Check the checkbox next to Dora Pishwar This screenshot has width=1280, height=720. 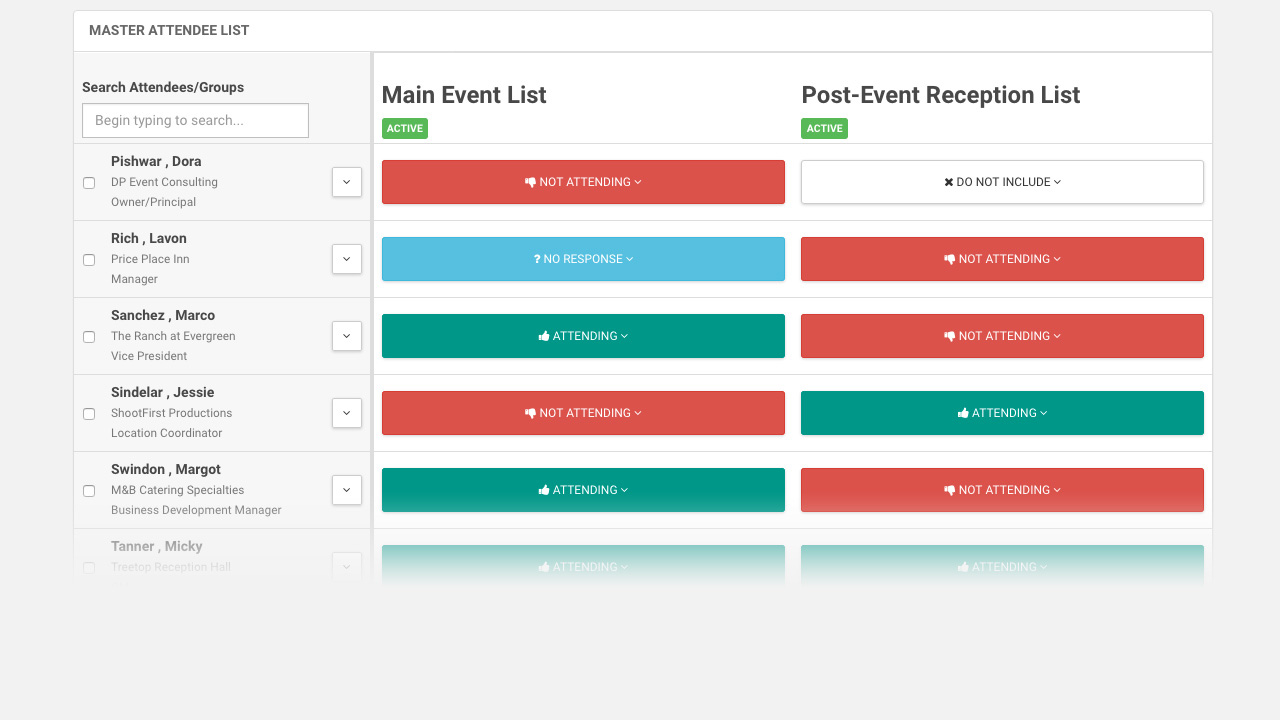(88, 183)
